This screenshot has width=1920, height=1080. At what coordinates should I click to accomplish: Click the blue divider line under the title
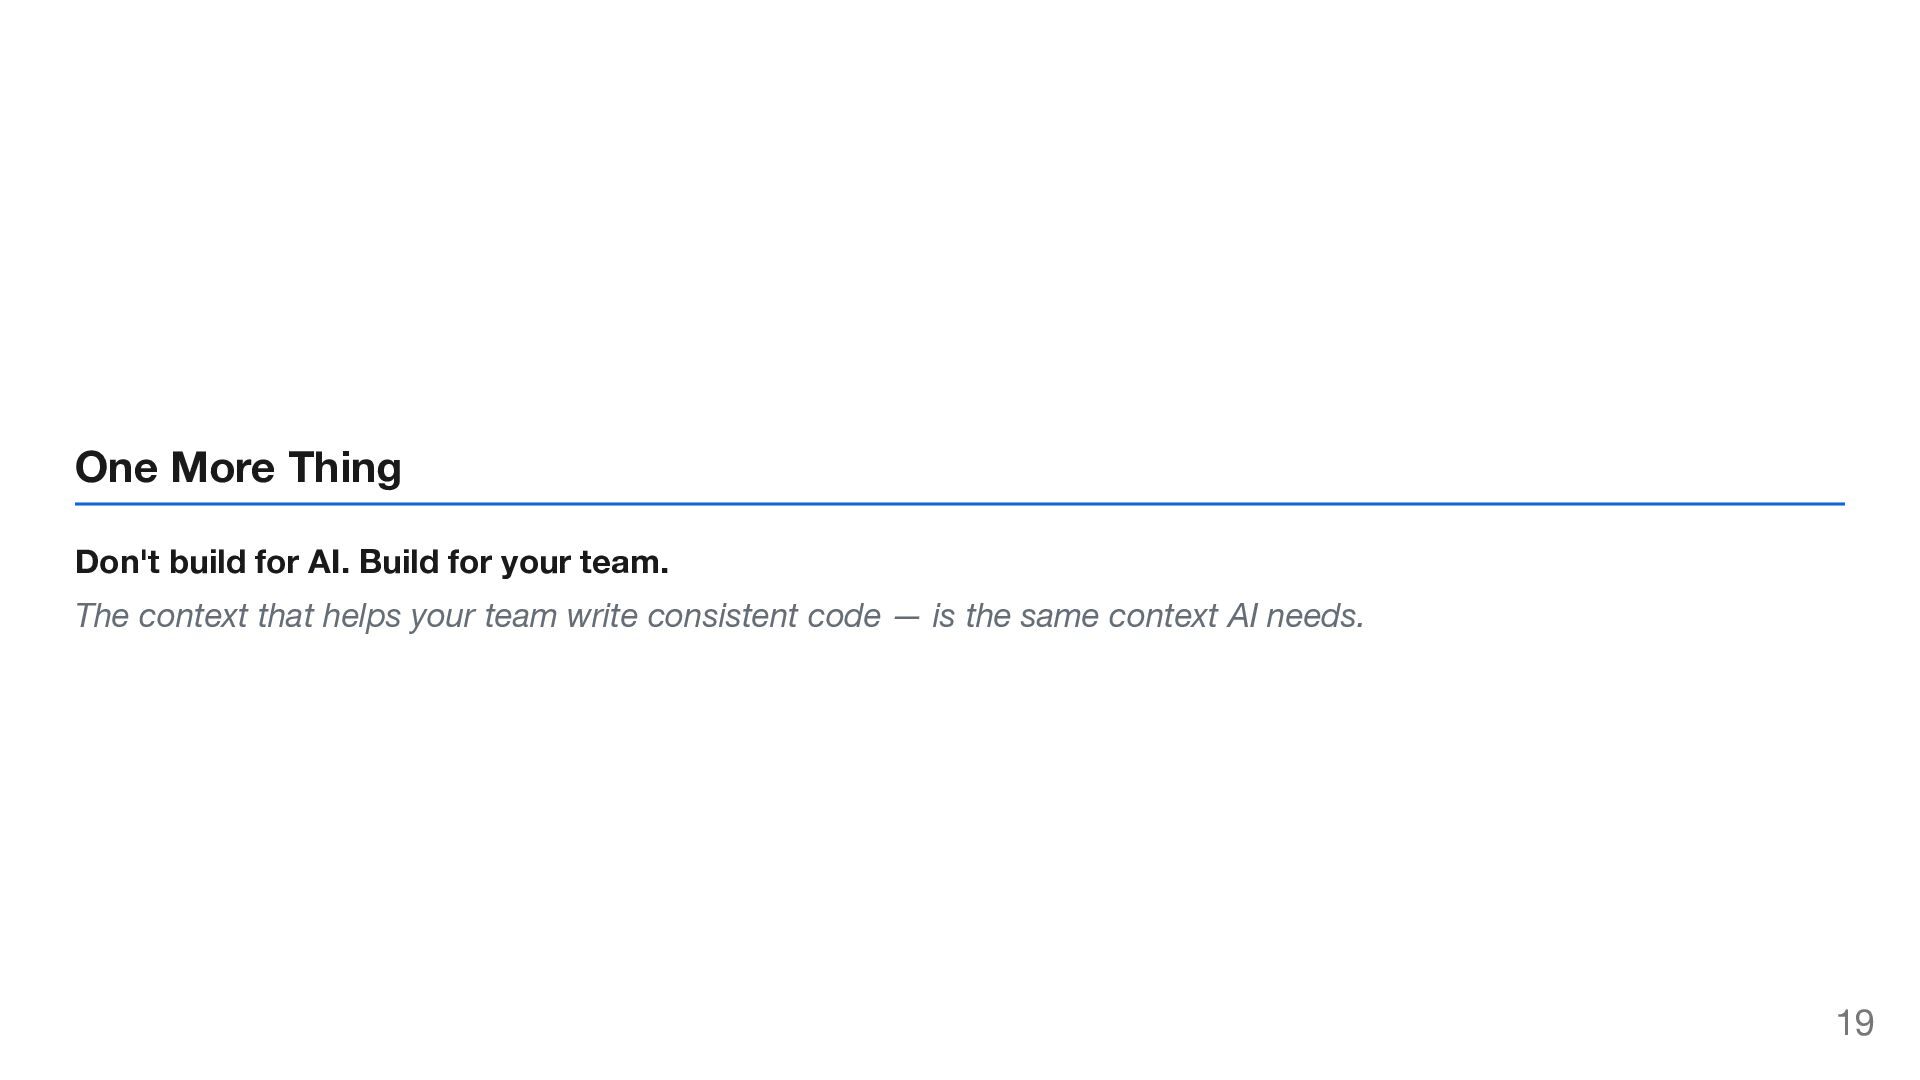tap(960, 504)
